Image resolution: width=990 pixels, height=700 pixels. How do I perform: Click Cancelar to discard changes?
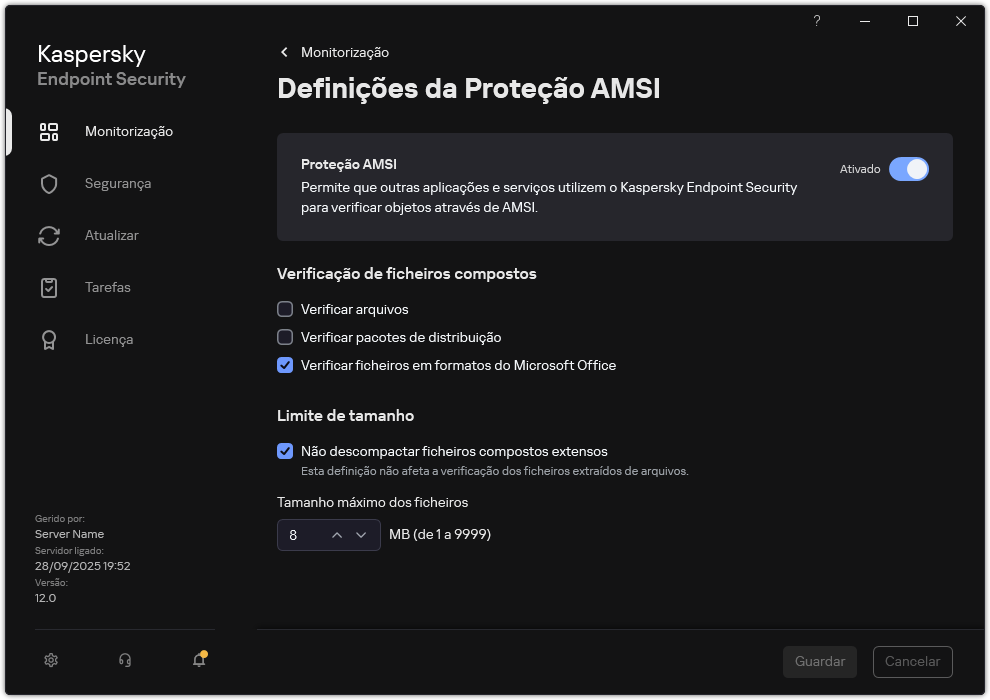click(912, 662)
